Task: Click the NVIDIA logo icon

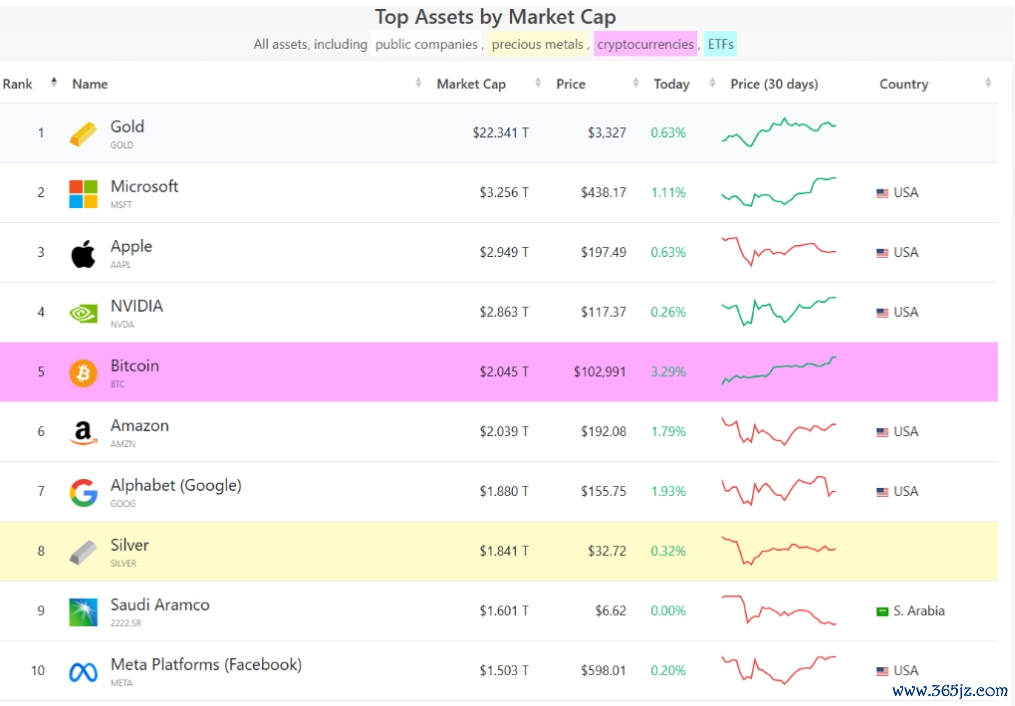Action: coord(83,314)
